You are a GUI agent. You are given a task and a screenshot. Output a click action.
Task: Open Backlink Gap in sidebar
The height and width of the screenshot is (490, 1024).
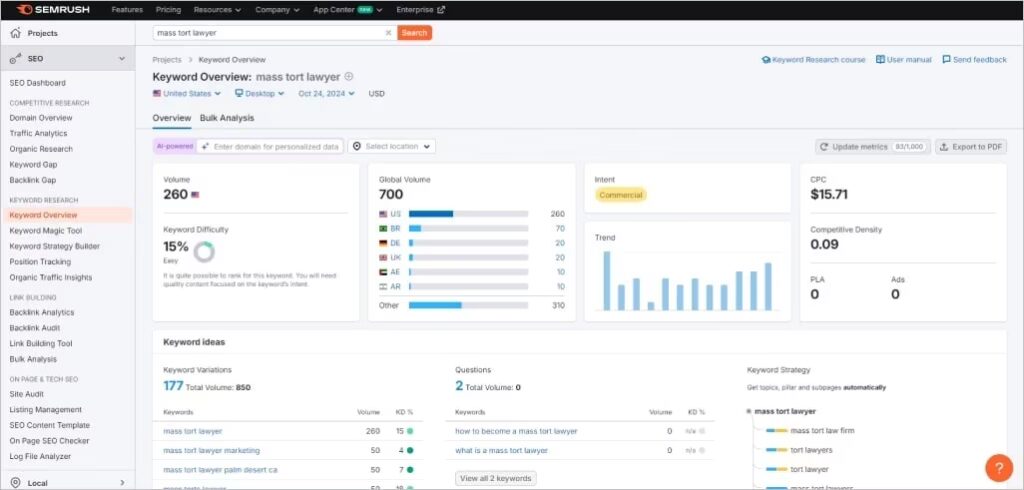(x=33, y=180)
